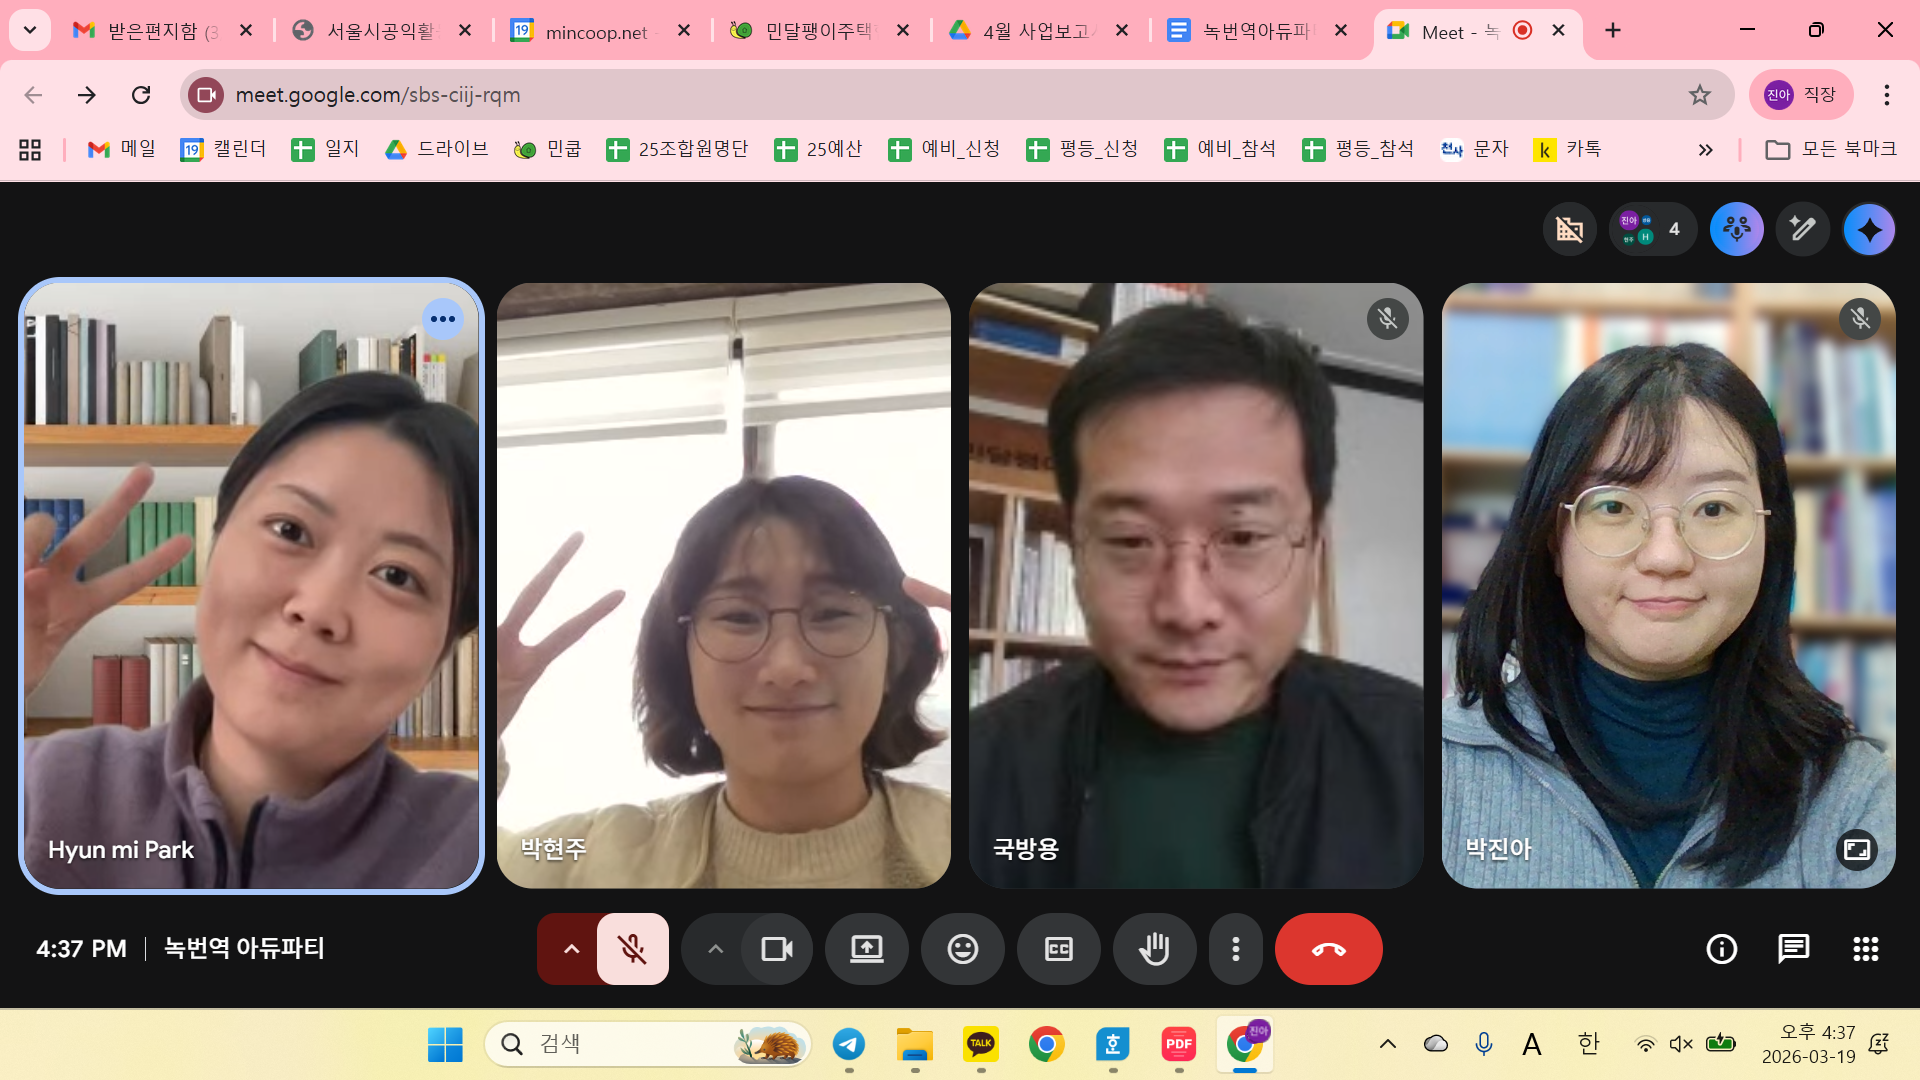This screenshot has height=1080, width=1920.
Task: Open the Gemini spark button
Action: 1869,230
